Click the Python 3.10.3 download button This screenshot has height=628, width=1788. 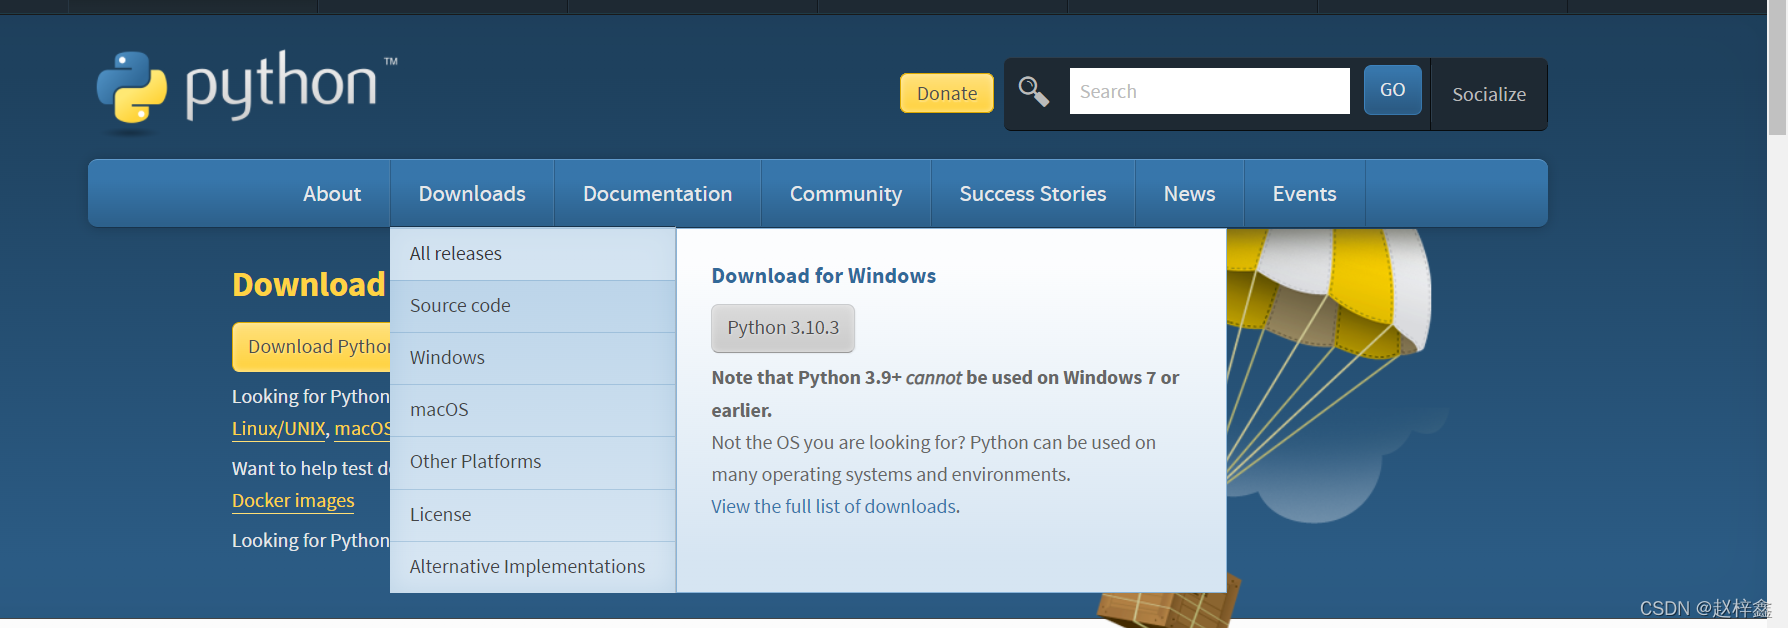[783, 328]
